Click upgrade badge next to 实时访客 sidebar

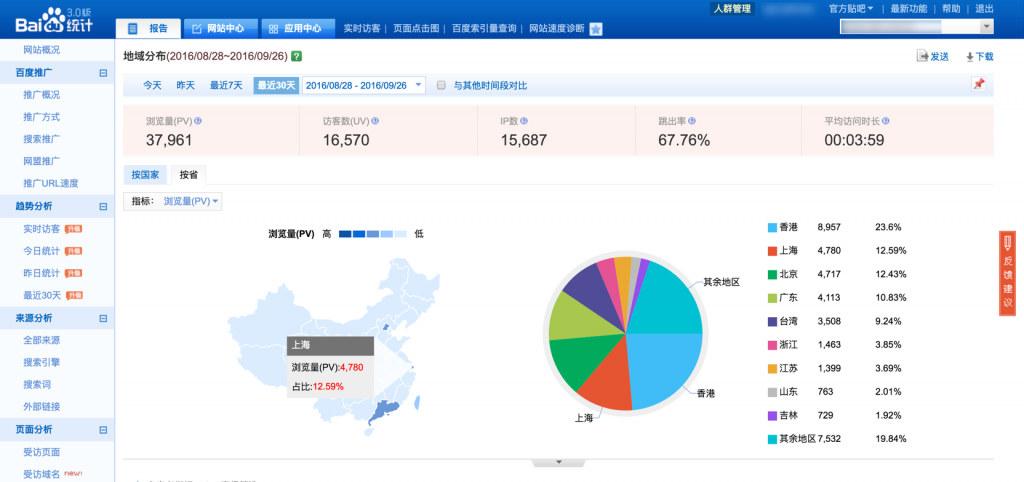click(x=73, y=229)
